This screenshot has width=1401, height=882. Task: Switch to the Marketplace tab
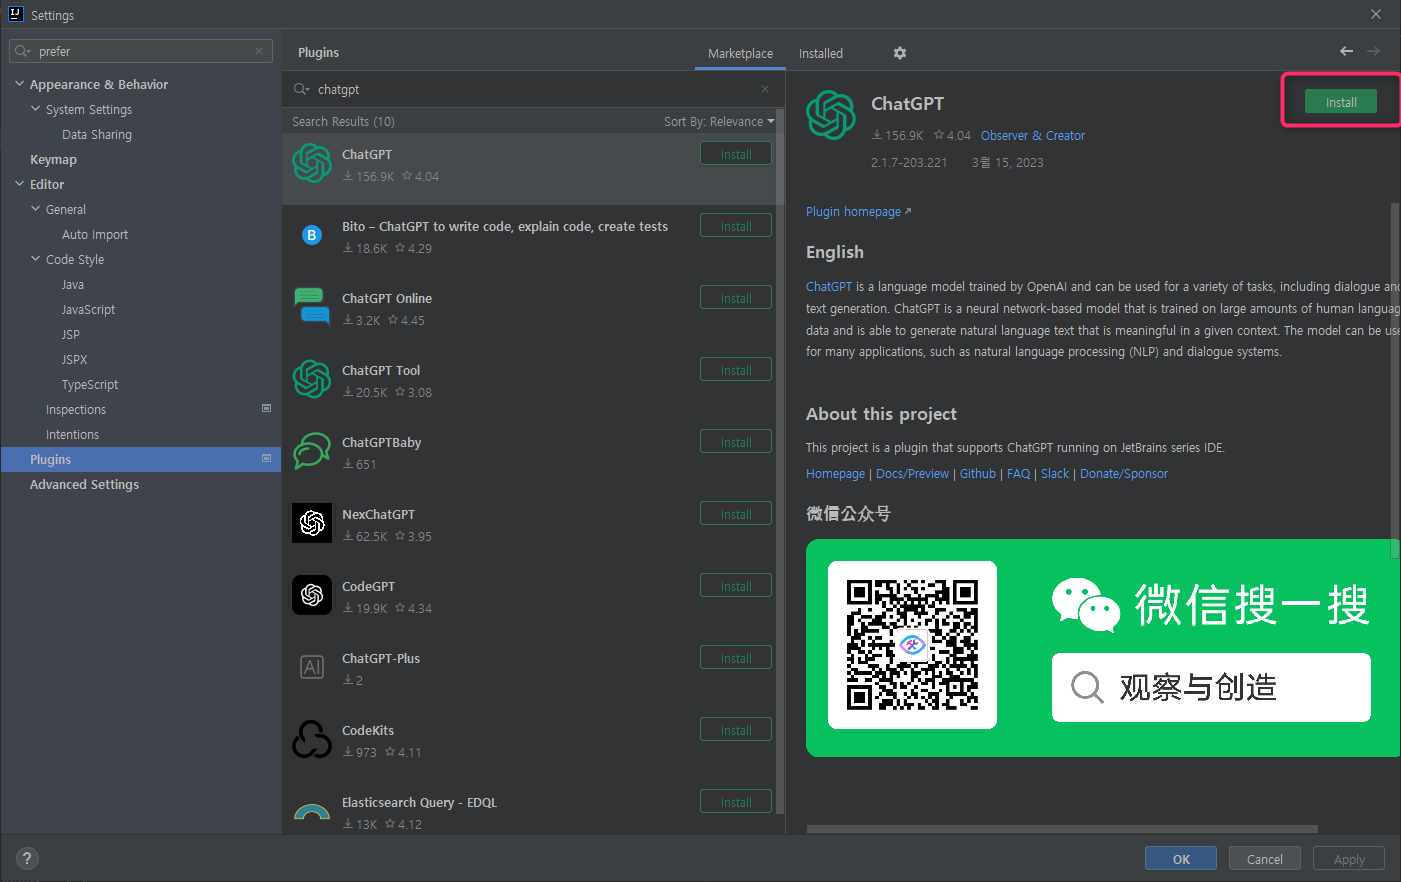(740, 53)
